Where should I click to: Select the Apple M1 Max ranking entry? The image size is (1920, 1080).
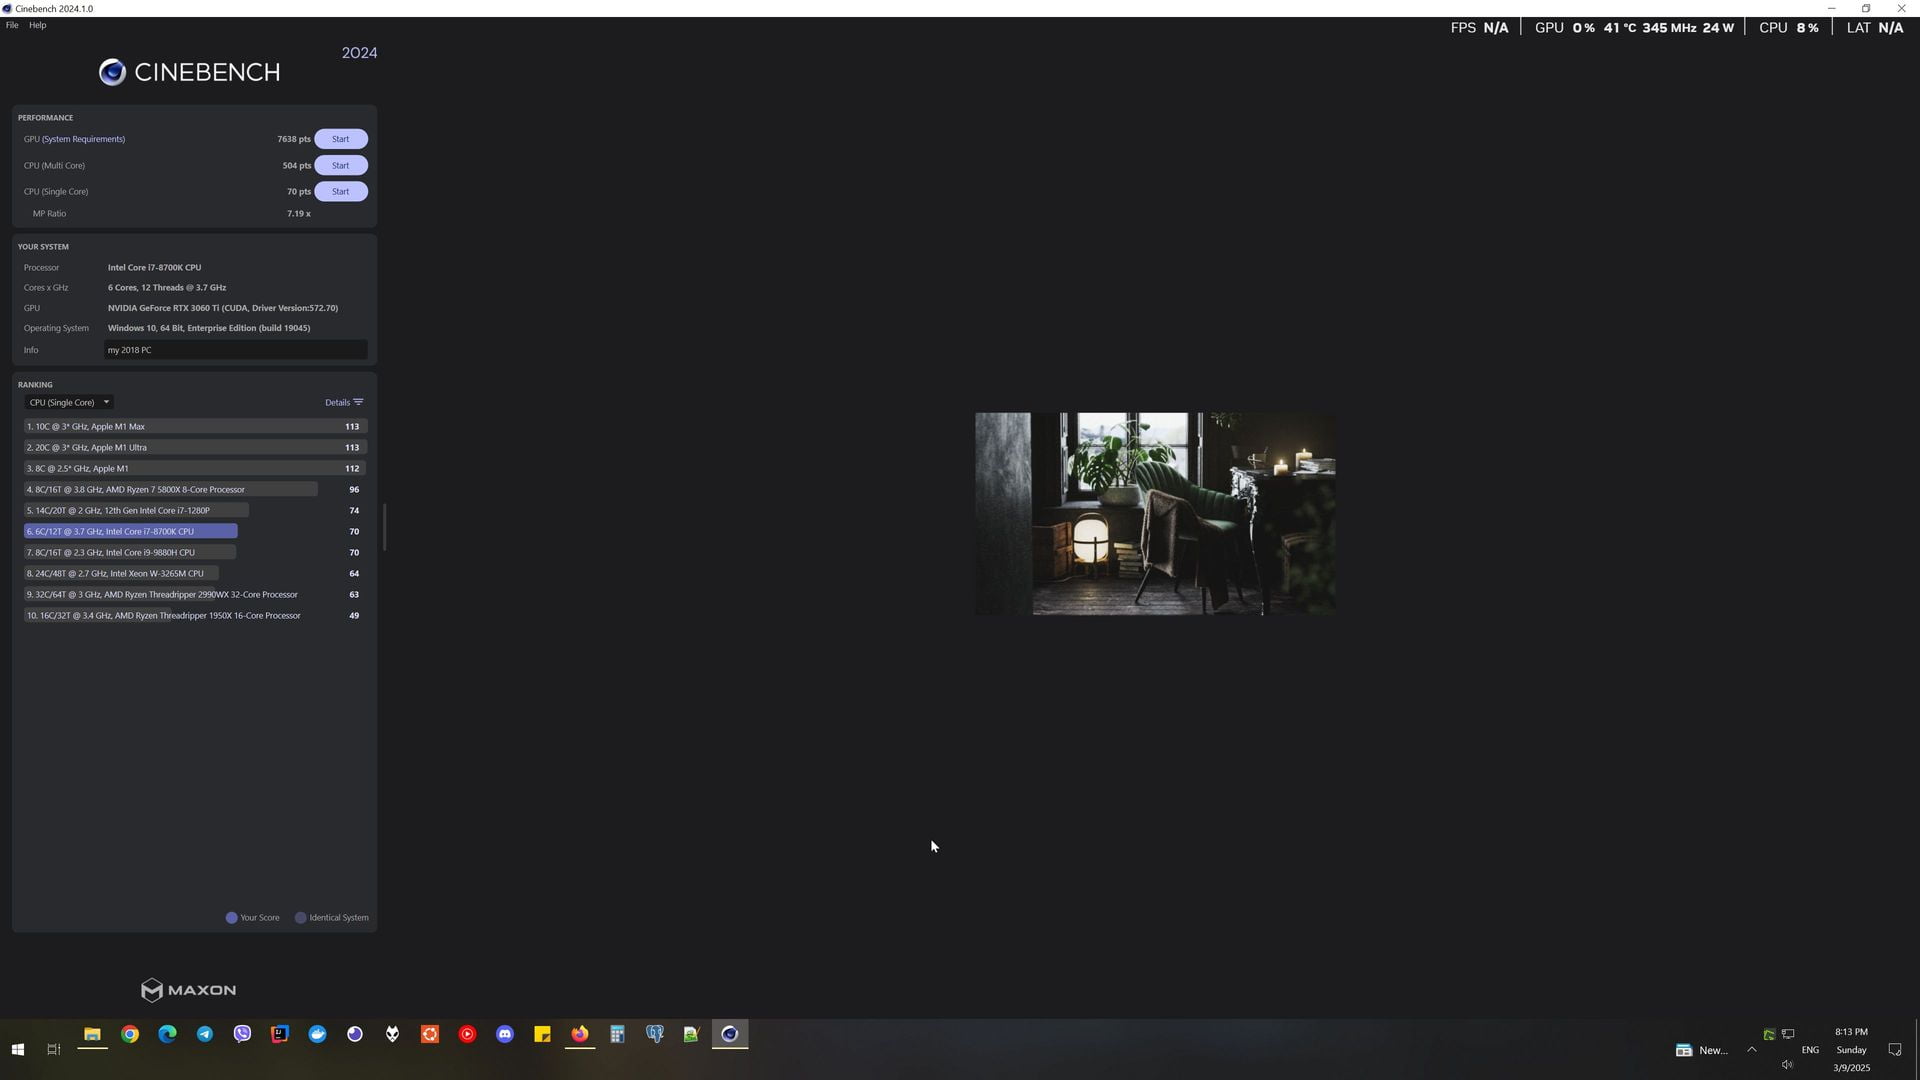pos(195,426)
